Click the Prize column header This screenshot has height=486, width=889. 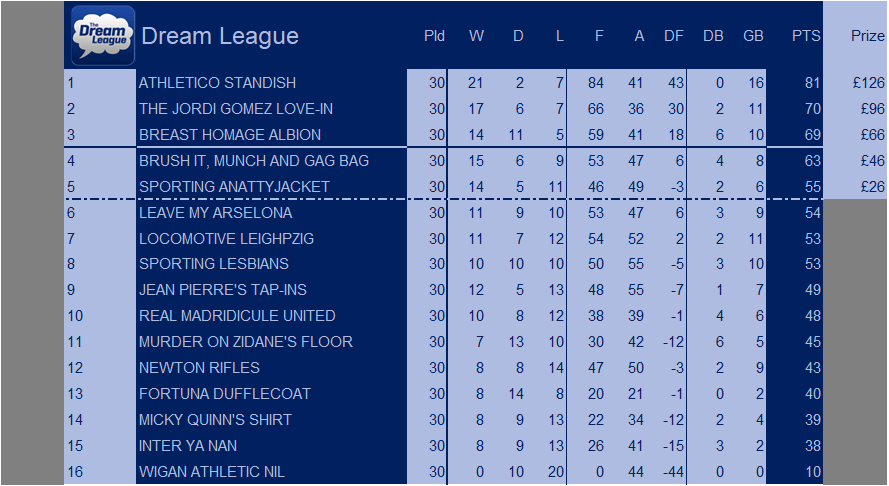(867, 36)
